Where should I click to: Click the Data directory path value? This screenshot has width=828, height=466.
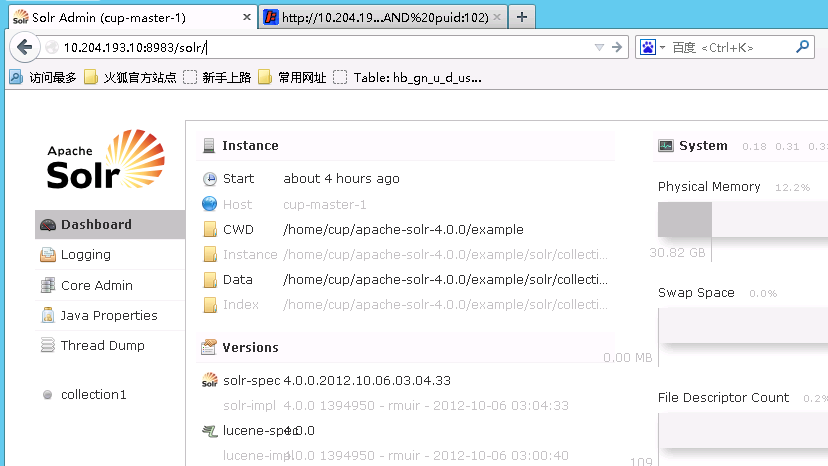click(x=445, y=279)
